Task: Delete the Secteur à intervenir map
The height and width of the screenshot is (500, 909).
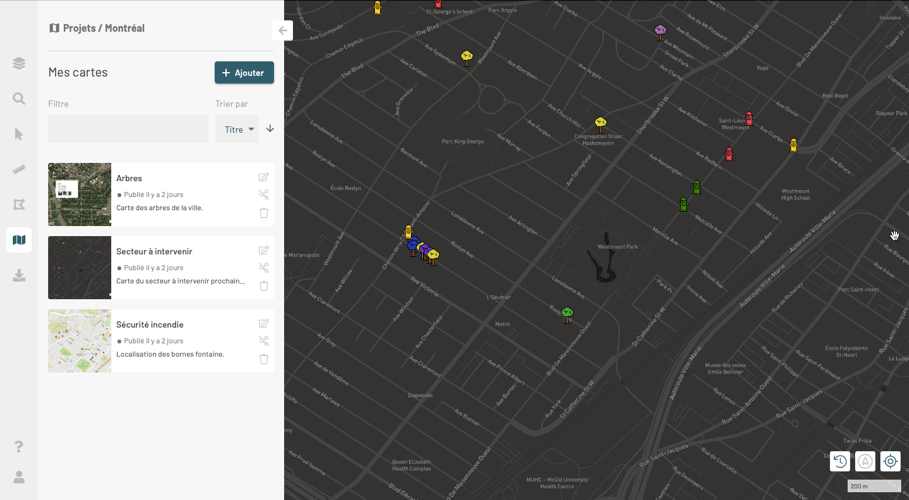Action: pos(264,286)
